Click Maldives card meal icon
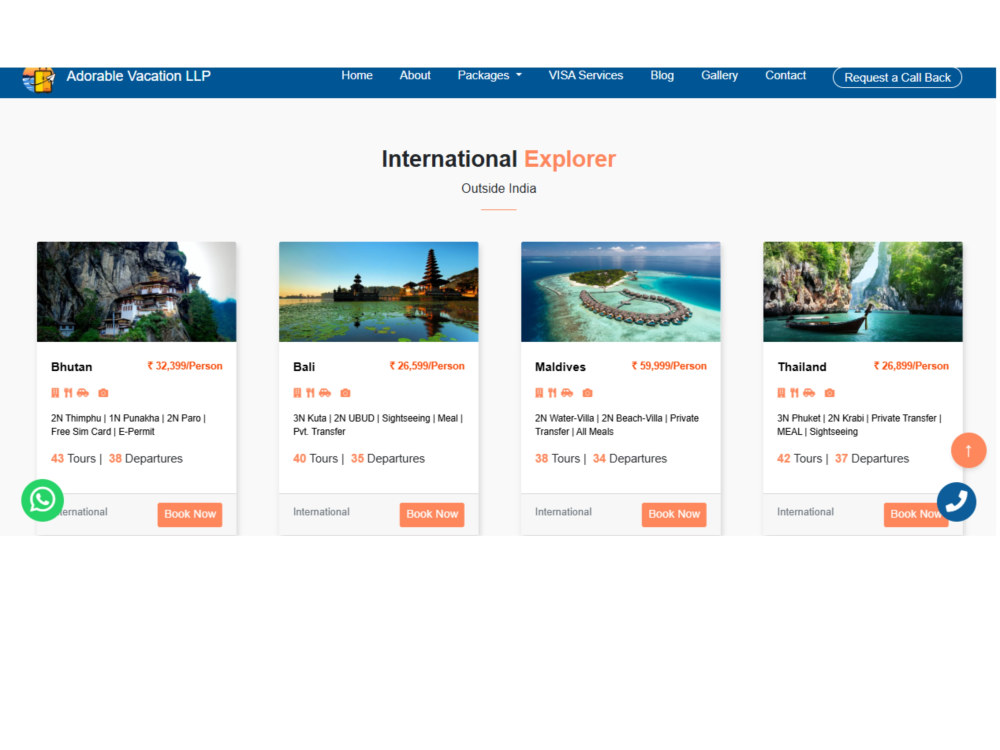This screenshot has width=1000, height=750. coord(552,393)
